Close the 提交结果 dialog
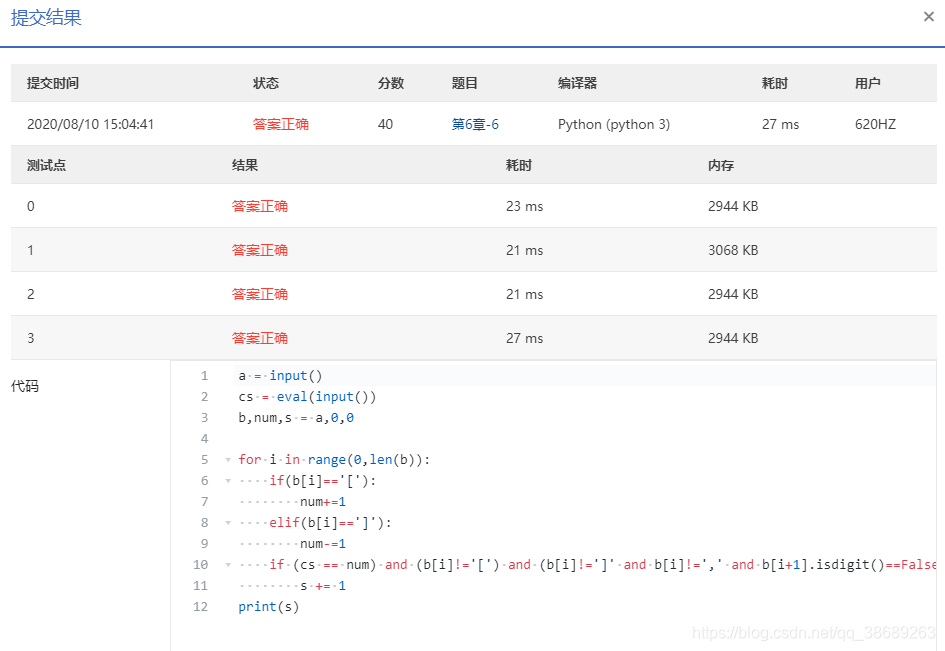Image resolution: width=945 pixels, height=651 pixels. tap(928, 16)
